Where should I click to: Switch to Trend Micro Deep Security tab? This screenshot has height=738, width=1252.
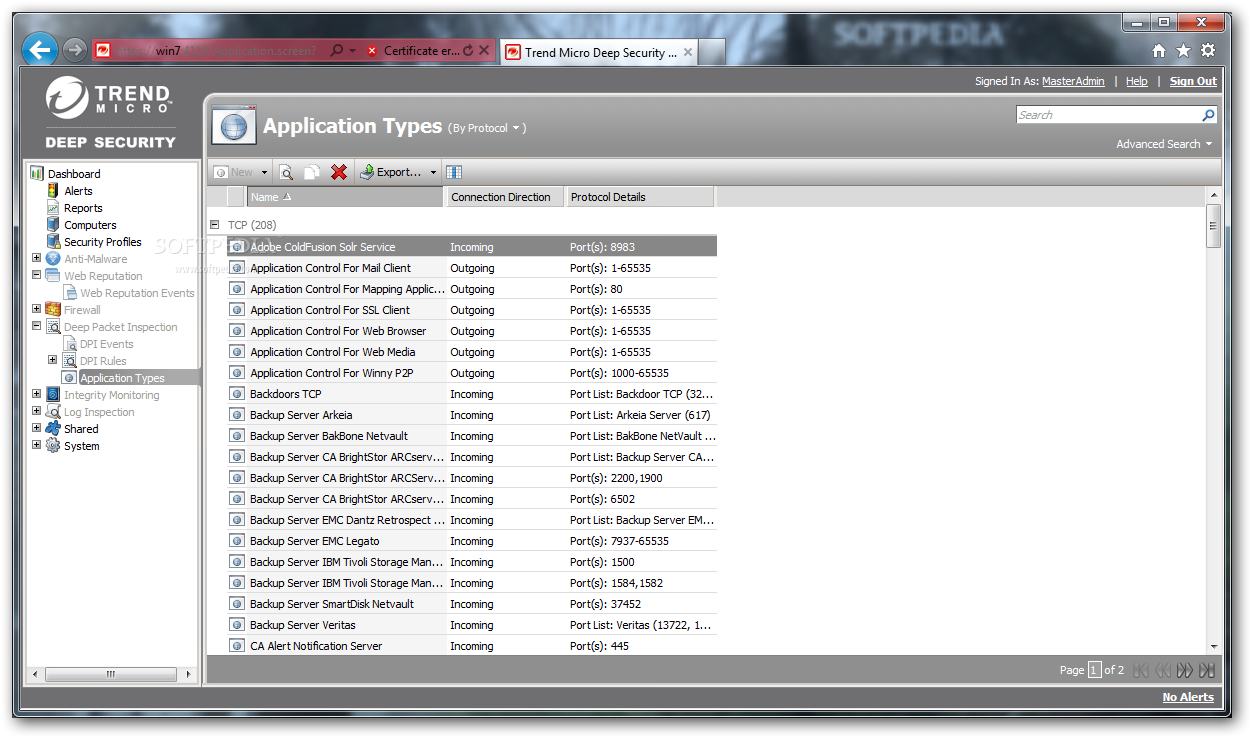[x=599, y=53]
